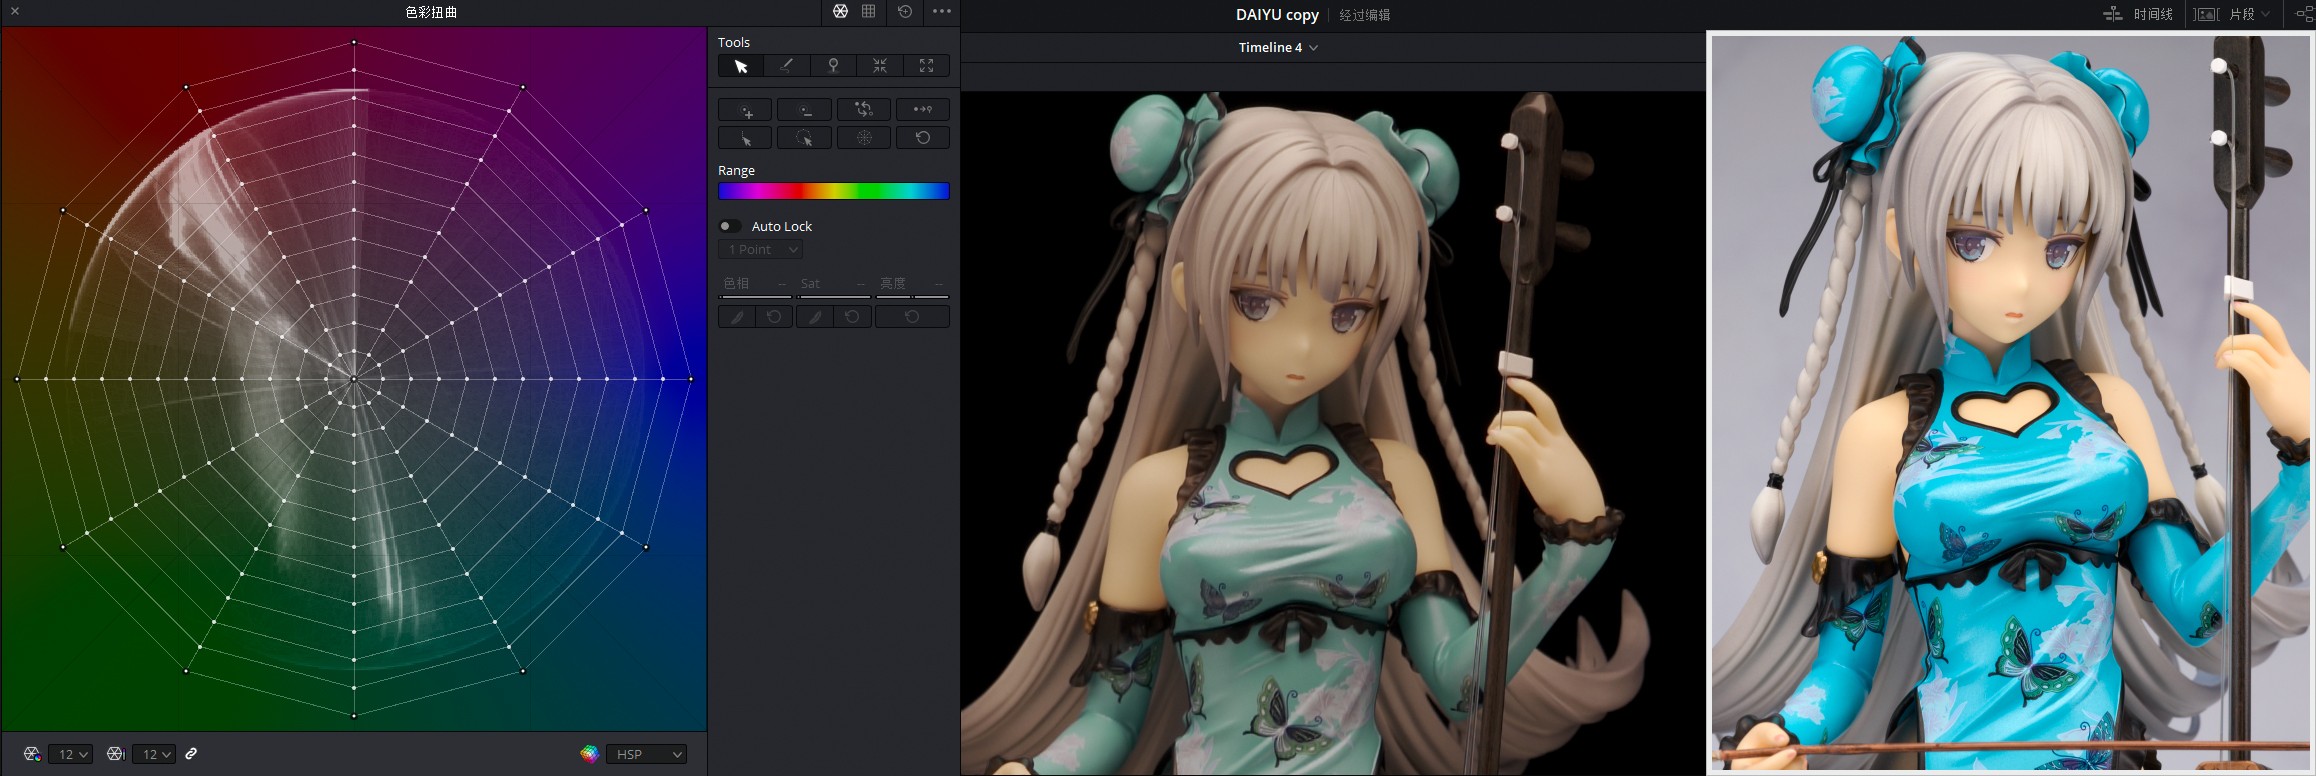Click the Range hue spectrum bar
Image resolution: width=2316 pixels, height=776 pixels.
coord(833,191)
